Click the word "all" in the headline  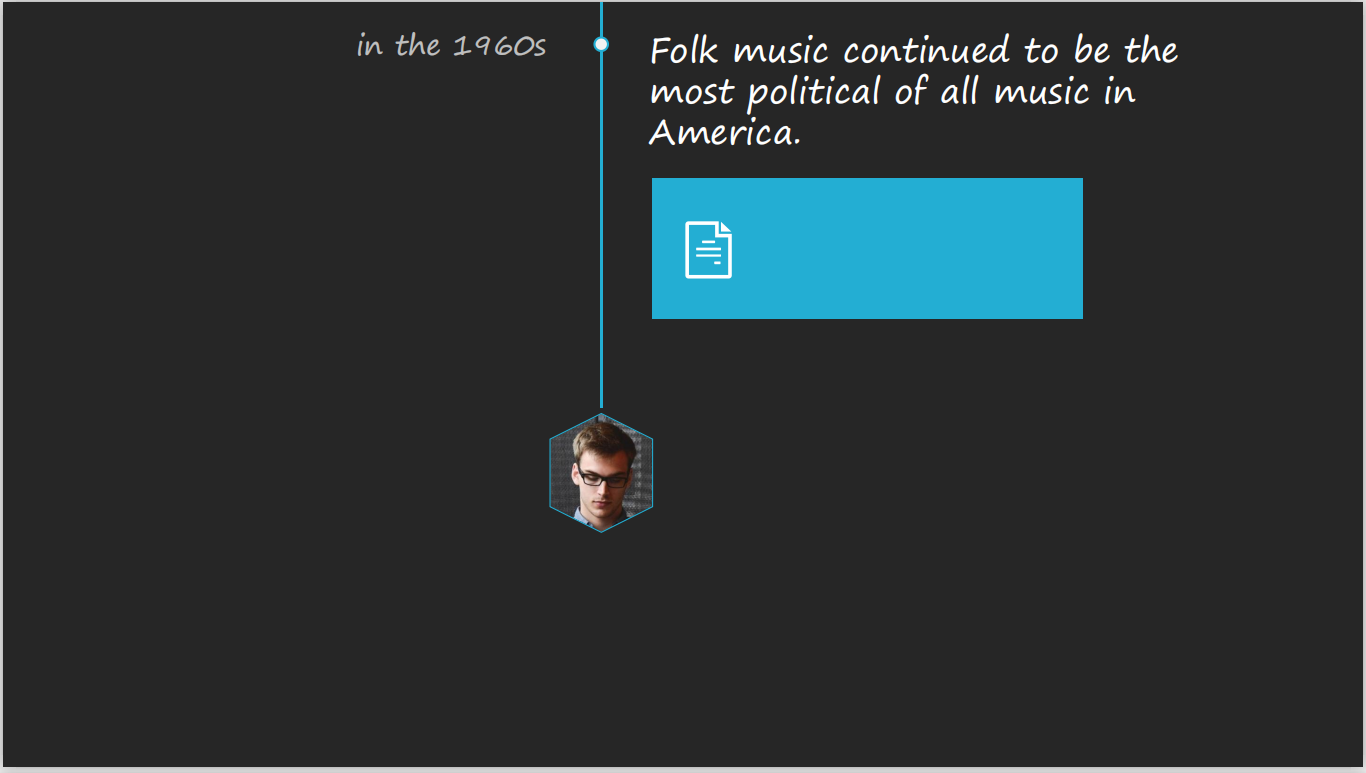(x=960, y=93)
